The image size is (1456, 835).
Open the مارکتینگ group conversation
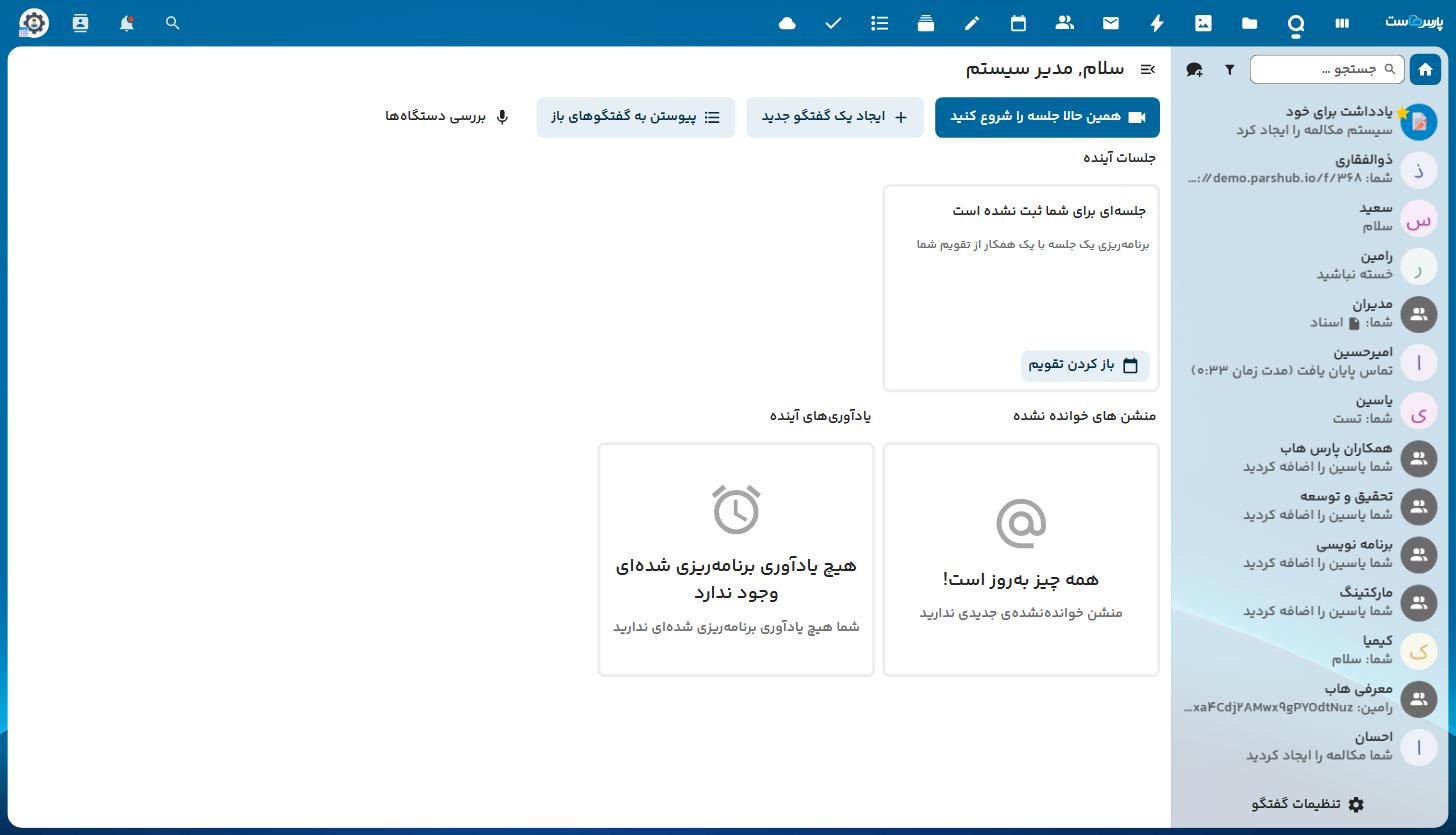click(x=1310, y=602)
